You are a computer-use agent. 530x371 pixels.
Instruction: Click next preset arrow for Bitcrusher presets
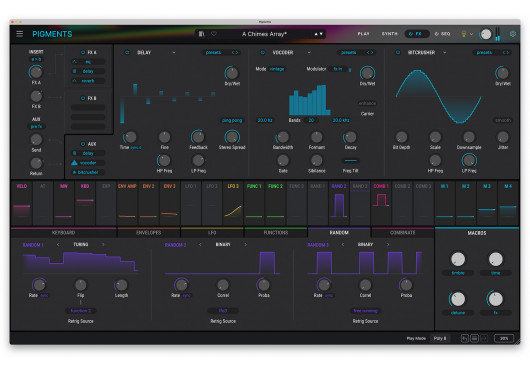508,52
